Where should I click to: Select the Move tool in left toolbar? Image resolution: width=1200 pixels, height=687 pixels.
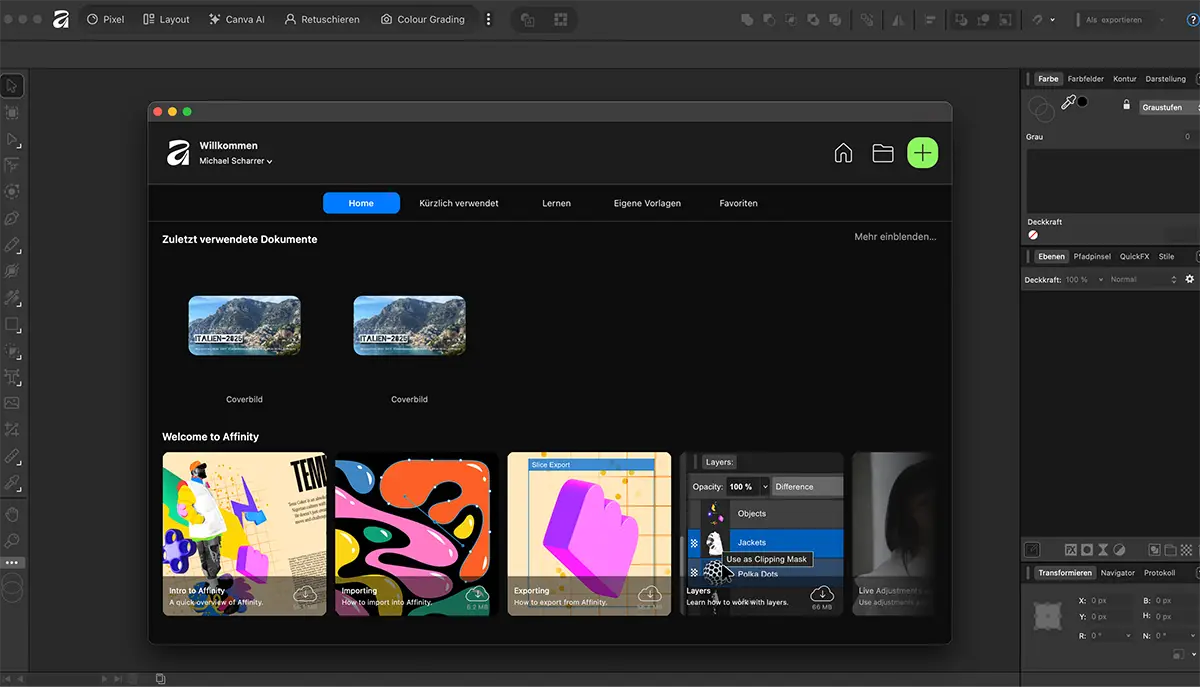coord(12,87)
